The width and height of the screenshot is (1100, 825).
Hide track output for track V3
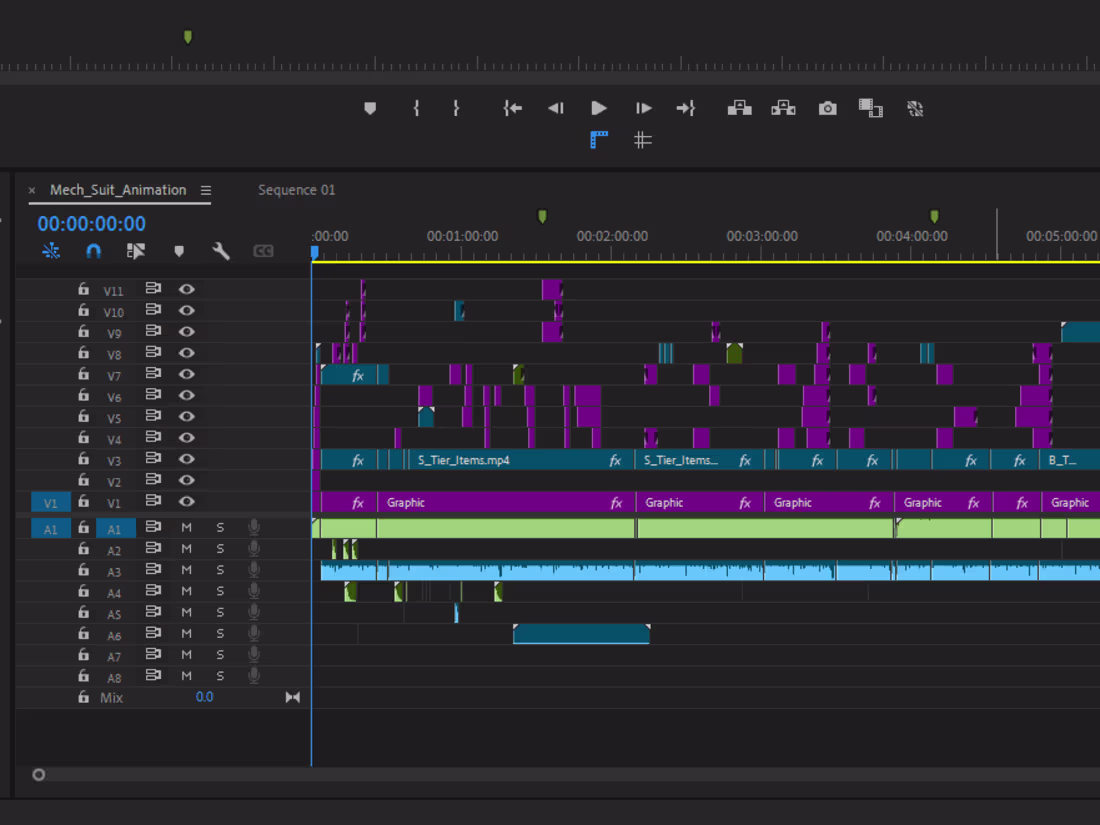[x=187, y=460]
